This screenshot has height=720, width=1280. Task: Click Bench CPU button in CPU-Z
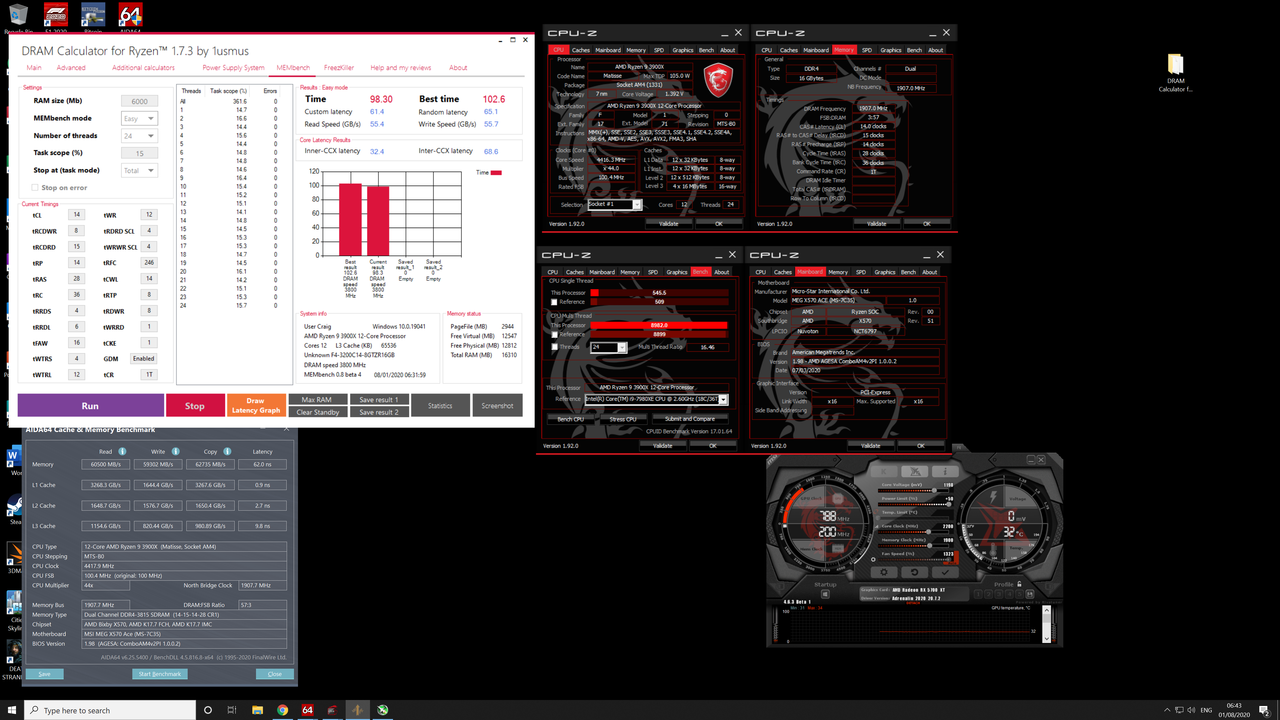[571, 419]
